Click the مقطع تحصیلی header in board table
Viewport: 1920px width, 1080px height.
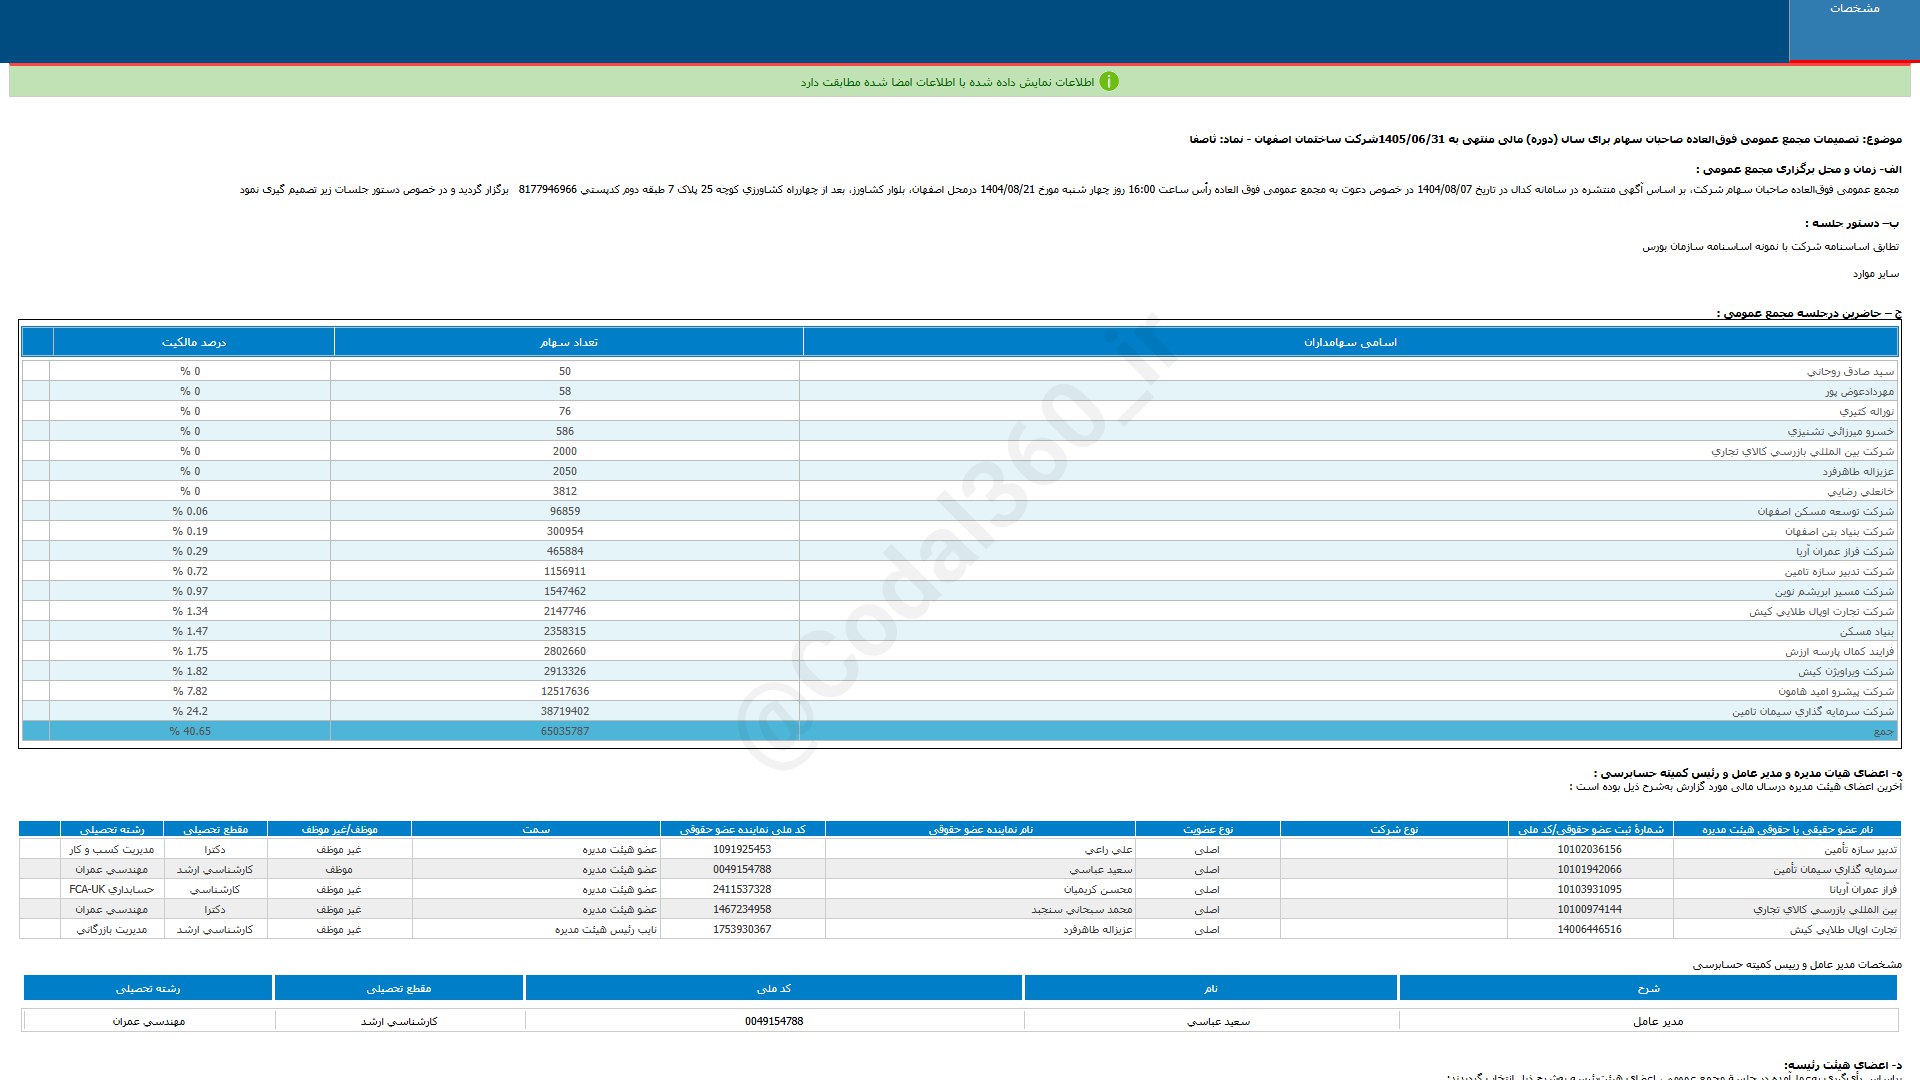[x=215, y=829]
